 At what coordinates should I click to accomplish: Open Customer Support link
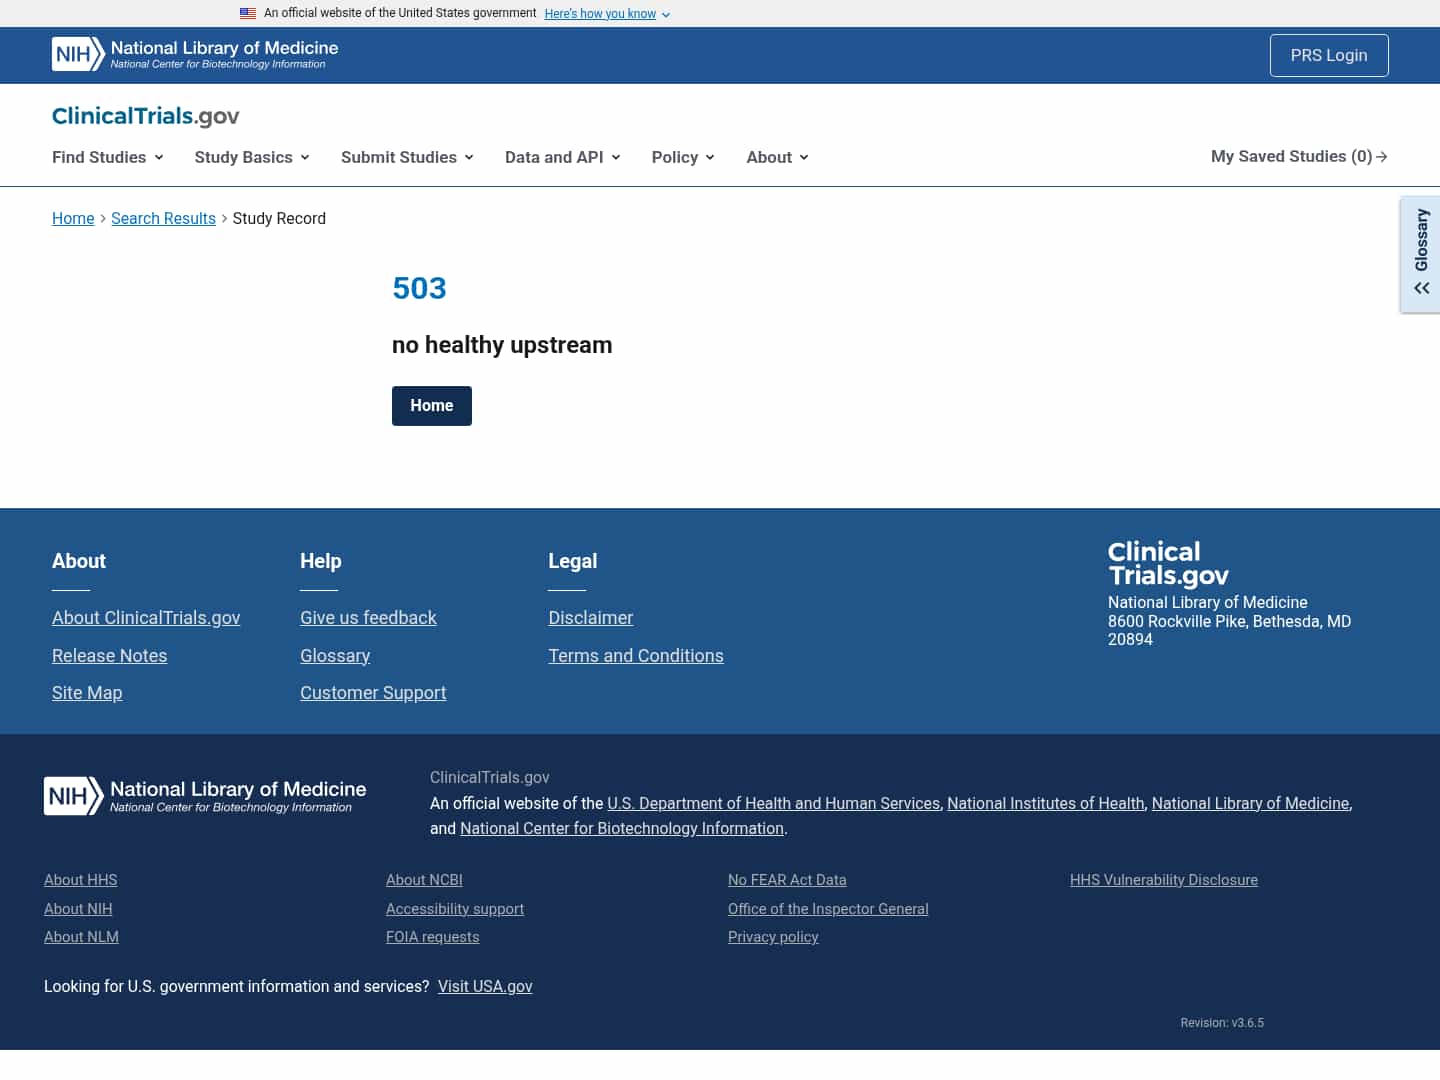[x=373, y=693]
